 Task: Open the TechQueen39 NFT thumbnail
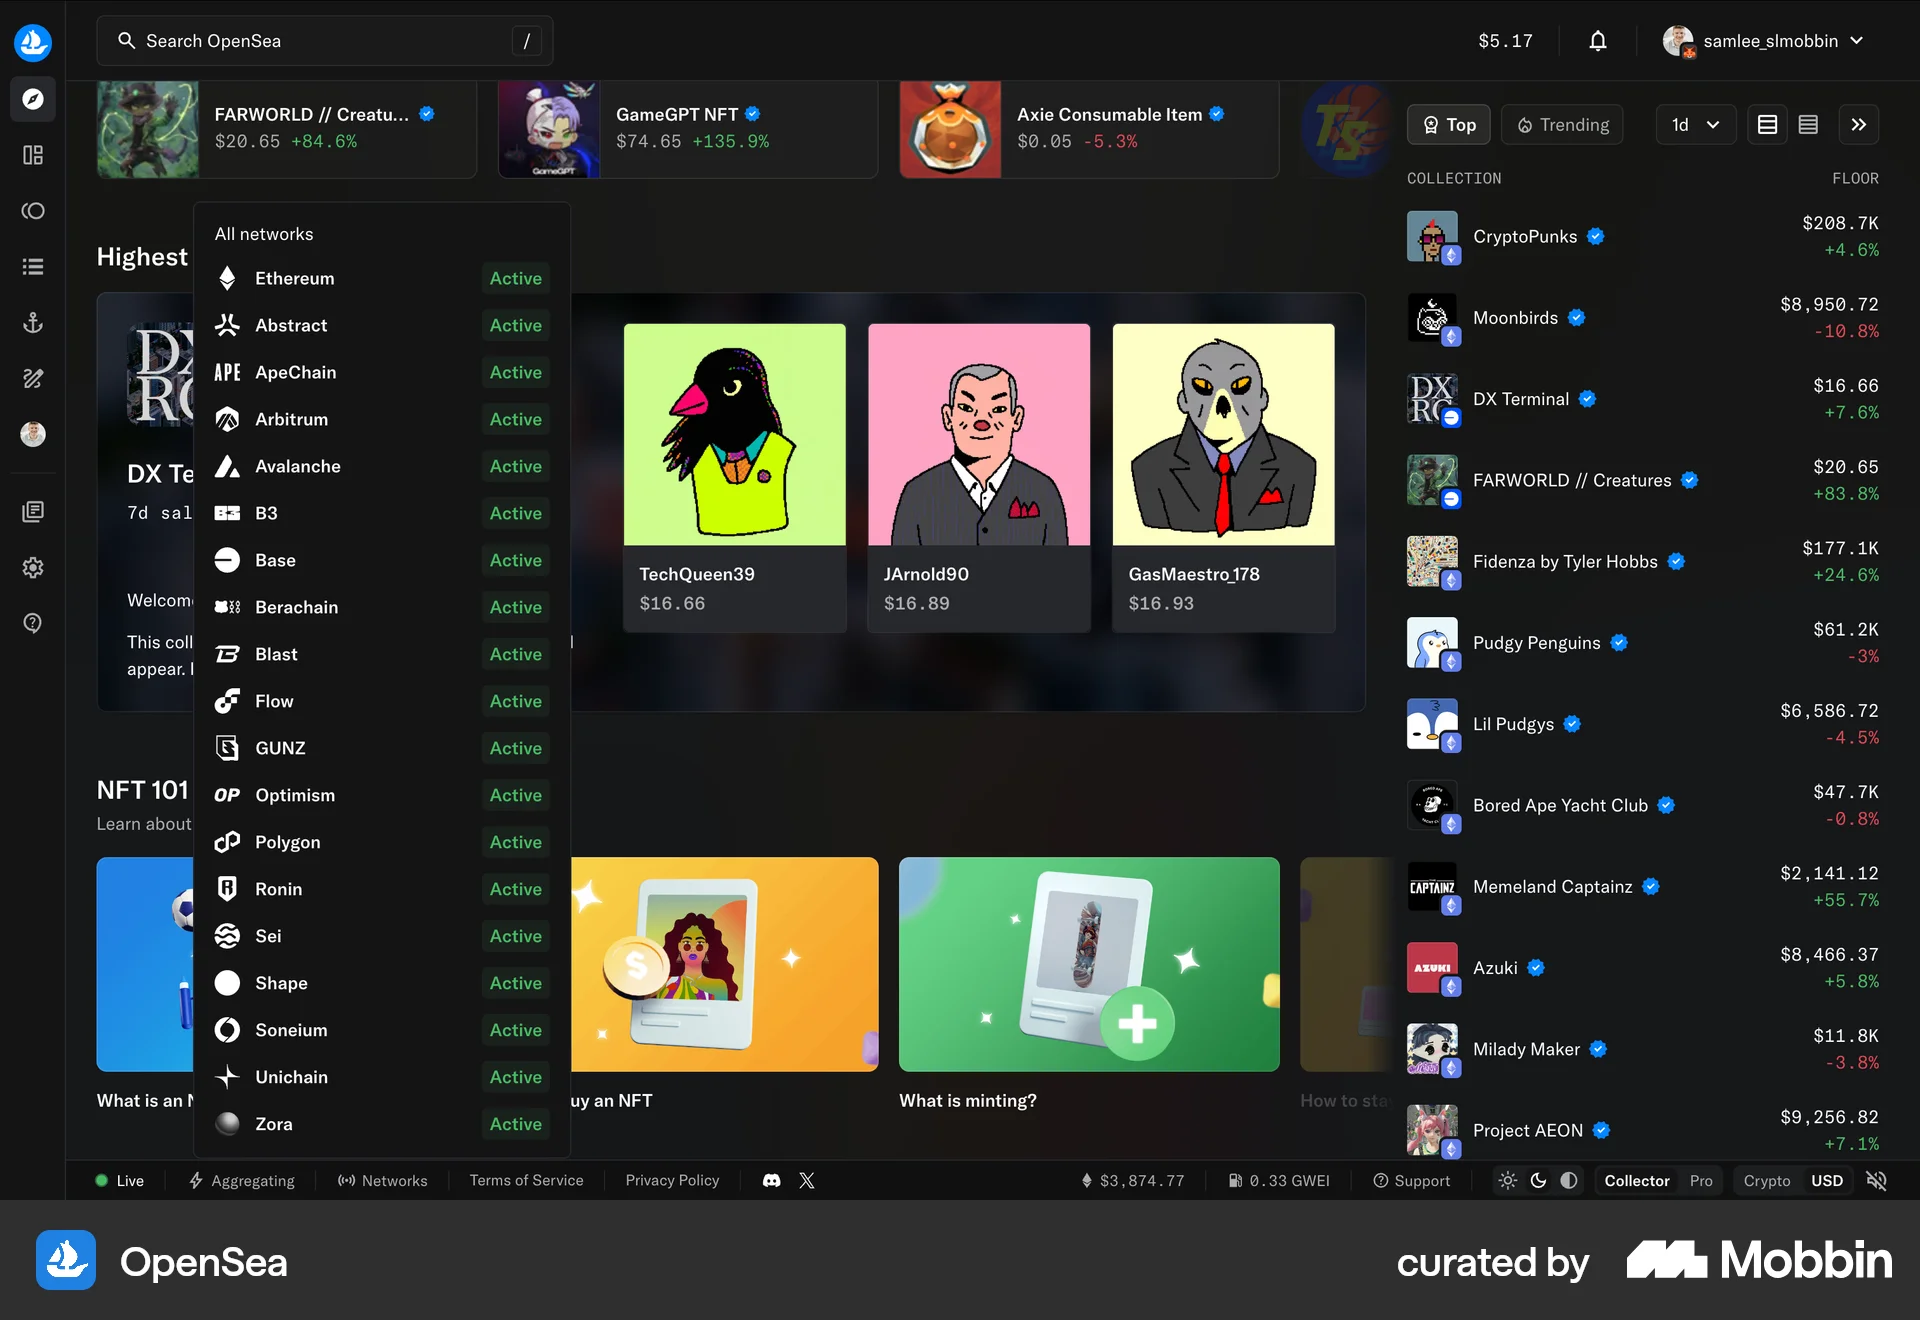[x=735, y=433]
